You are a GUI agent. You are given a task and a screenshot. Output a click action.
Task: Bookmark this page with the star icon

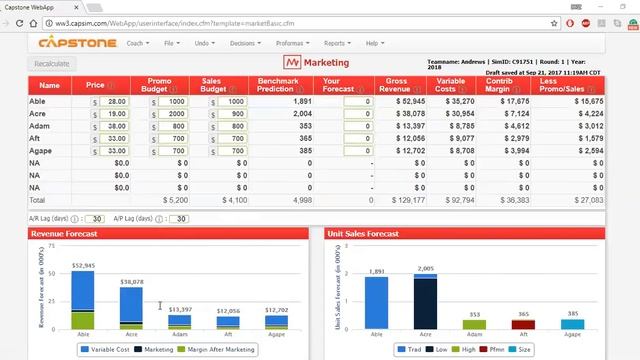point(554,23)
